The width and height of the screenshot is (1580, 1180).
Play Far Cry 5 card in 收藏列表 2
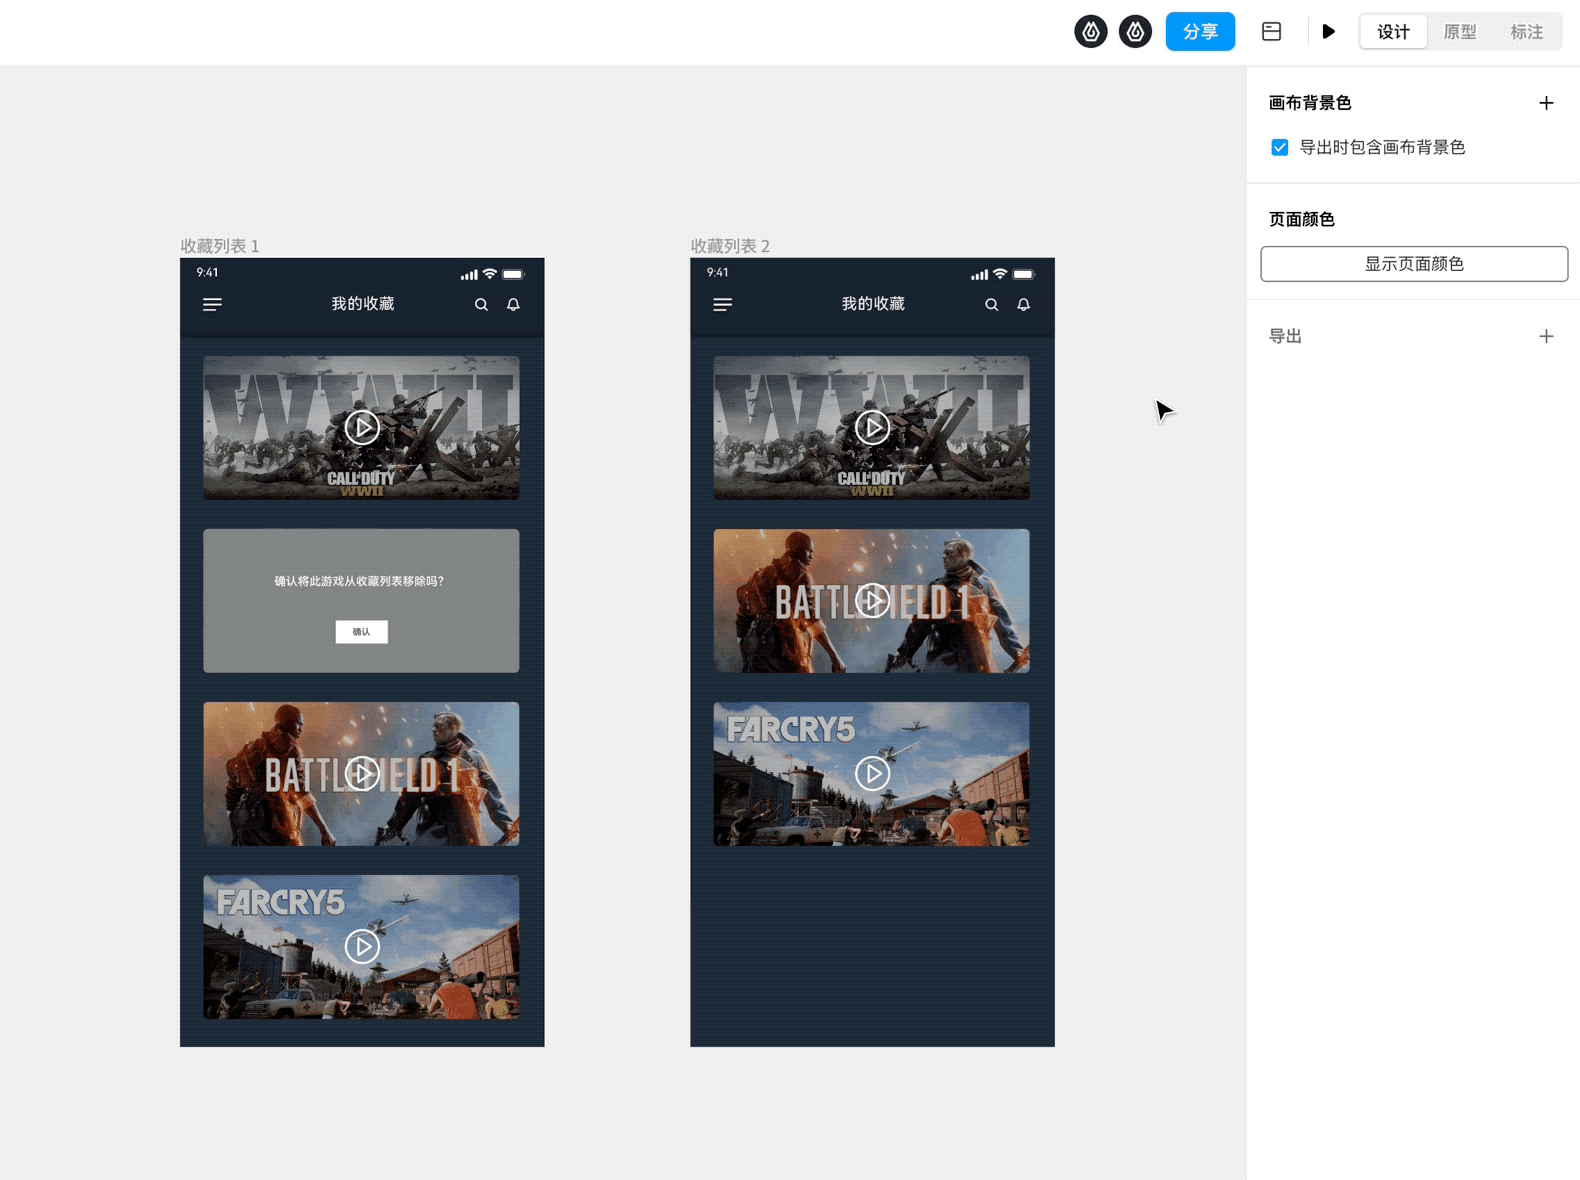pos(872,773)
